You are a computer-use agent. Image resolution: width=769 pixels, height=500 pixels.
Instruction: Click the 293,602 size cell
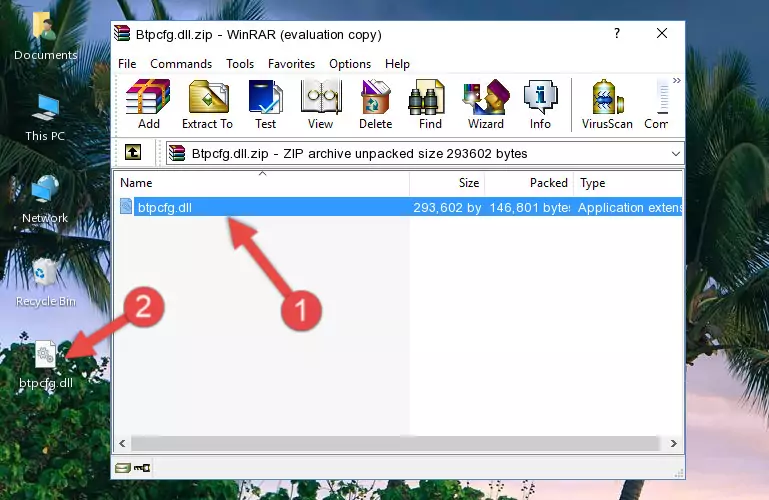coord(447,208)
